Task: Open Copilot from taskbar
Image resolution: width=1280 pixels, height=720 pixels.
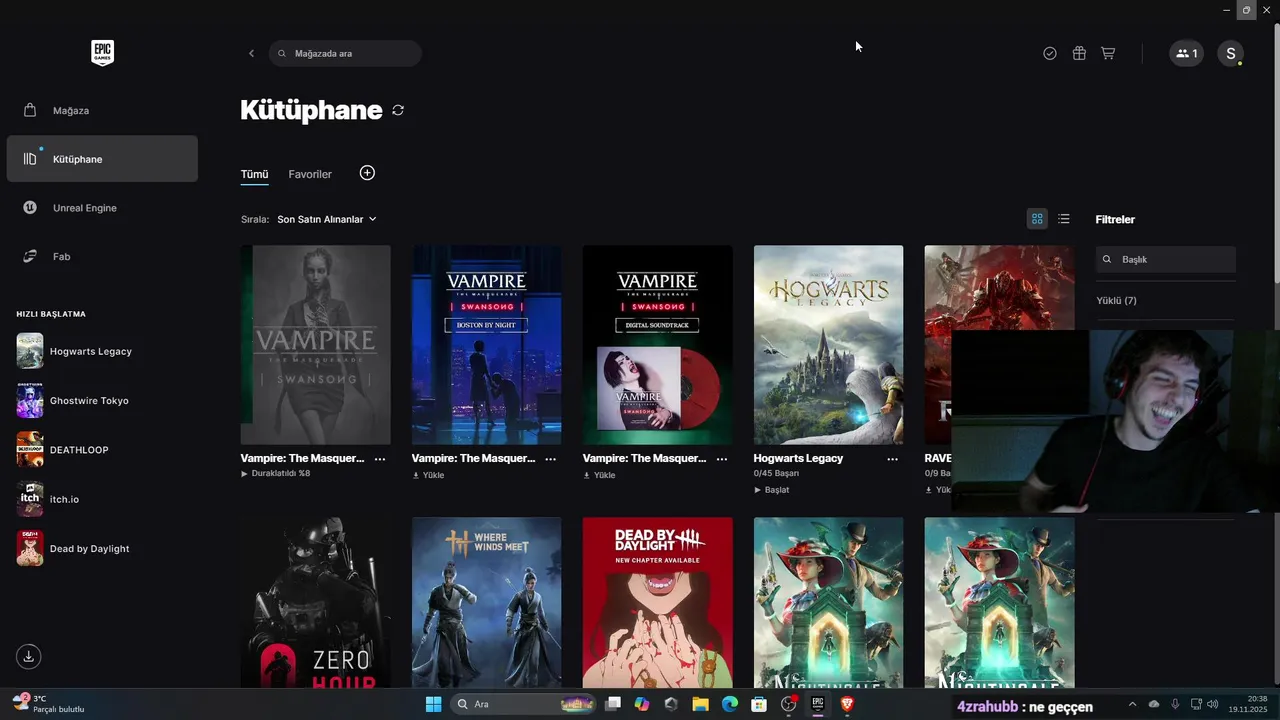Action: click(x=642, y=704)
